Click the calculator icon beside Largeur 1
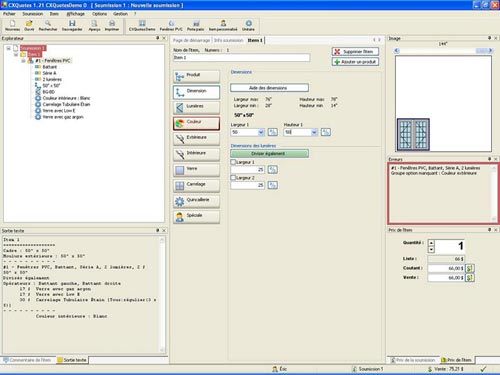 (273, 132)
